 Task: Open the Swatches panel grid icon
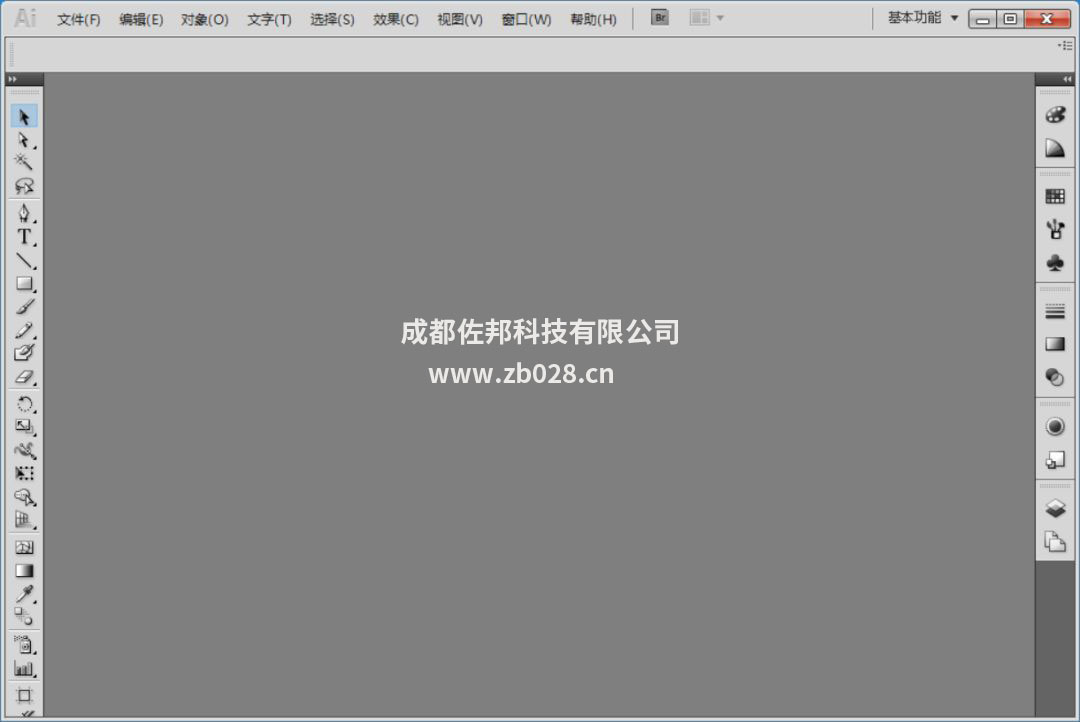(x=1055, y=196)
